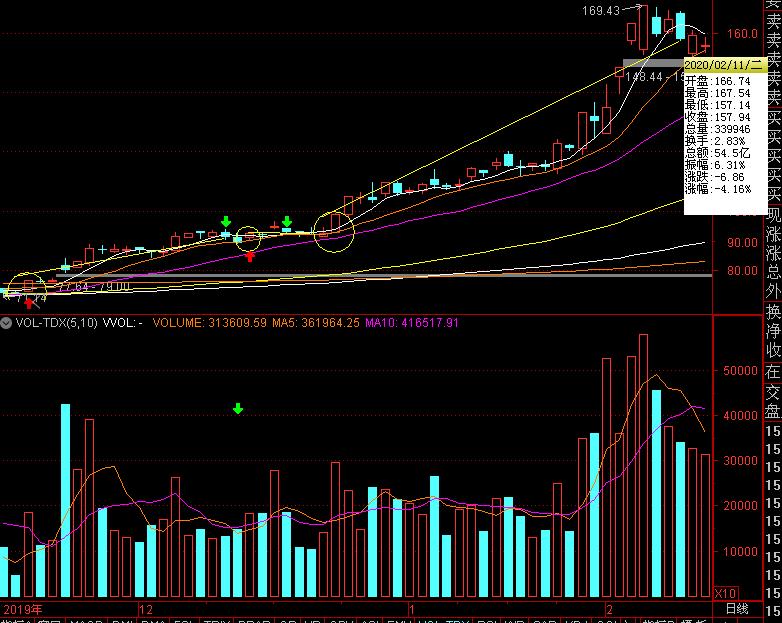Click the X10 volume scale label
This screenshot has width=782, height=623.
pyautogui.click(x=725, y=594)
